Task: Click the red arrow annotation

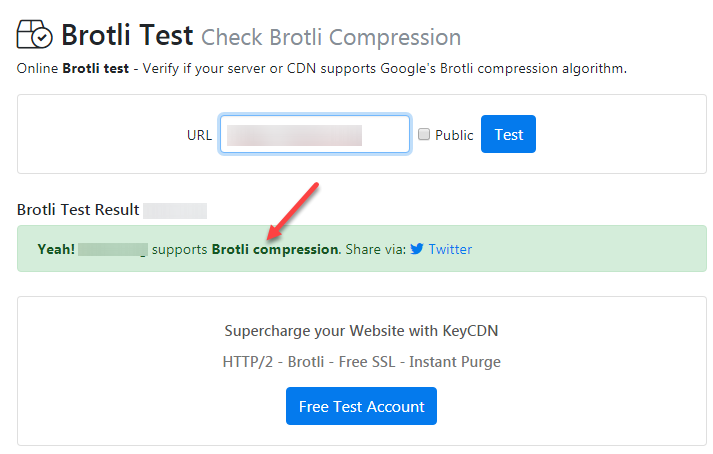Action: 292,211
